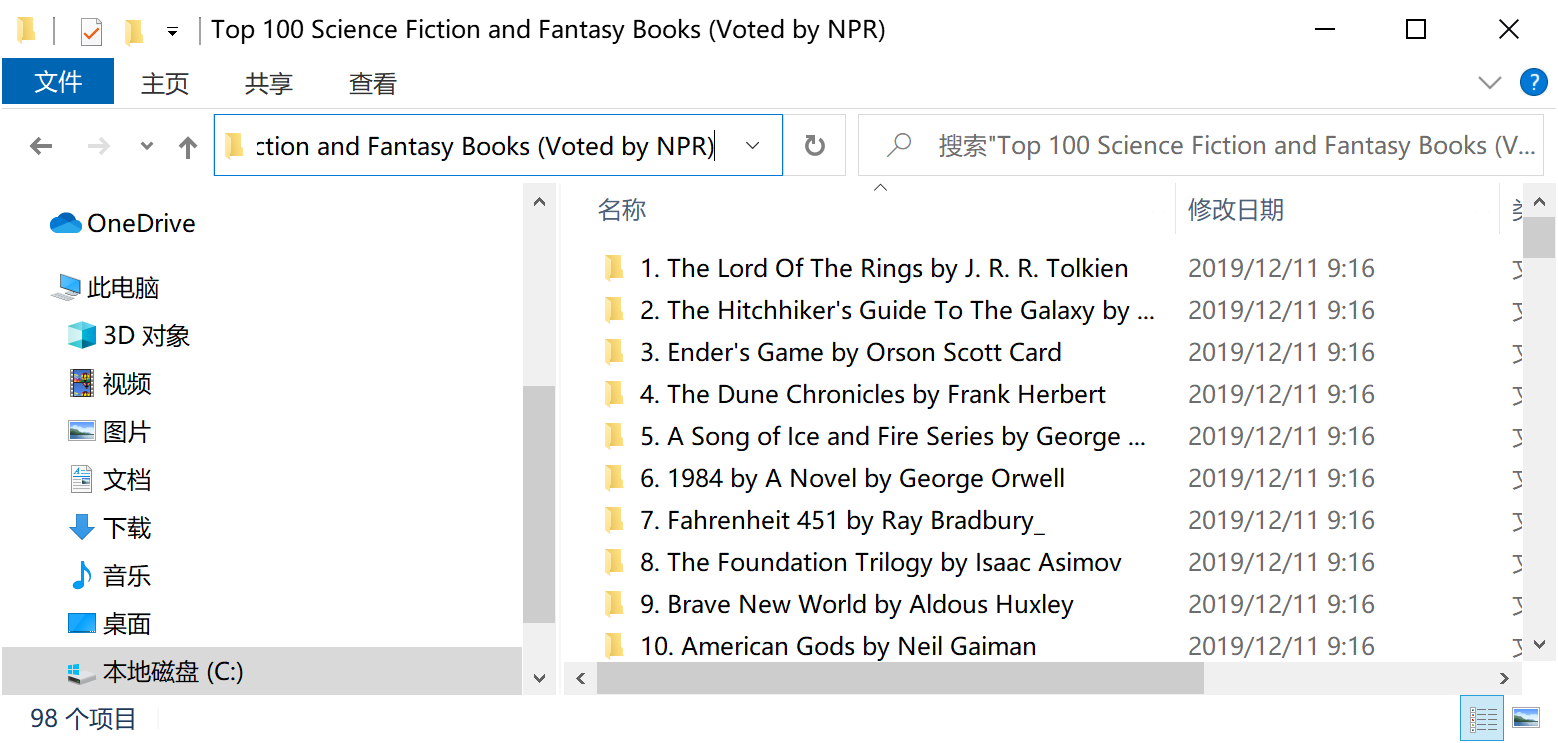Open the Quick Access Toolbar customize dropdown
Image resolution: width=1558 pixels, height=743 pixels.
pos(172,32)
